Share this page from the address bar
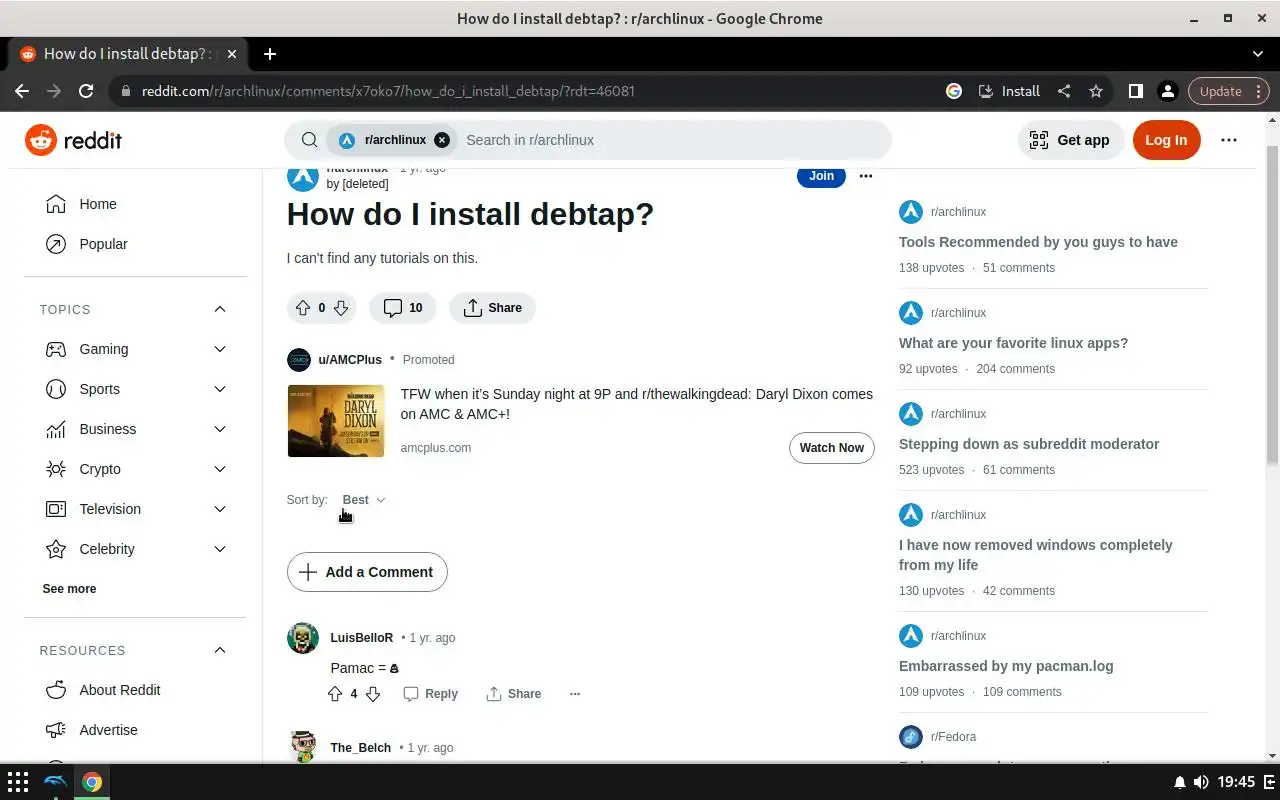 tap(1064, 91)
